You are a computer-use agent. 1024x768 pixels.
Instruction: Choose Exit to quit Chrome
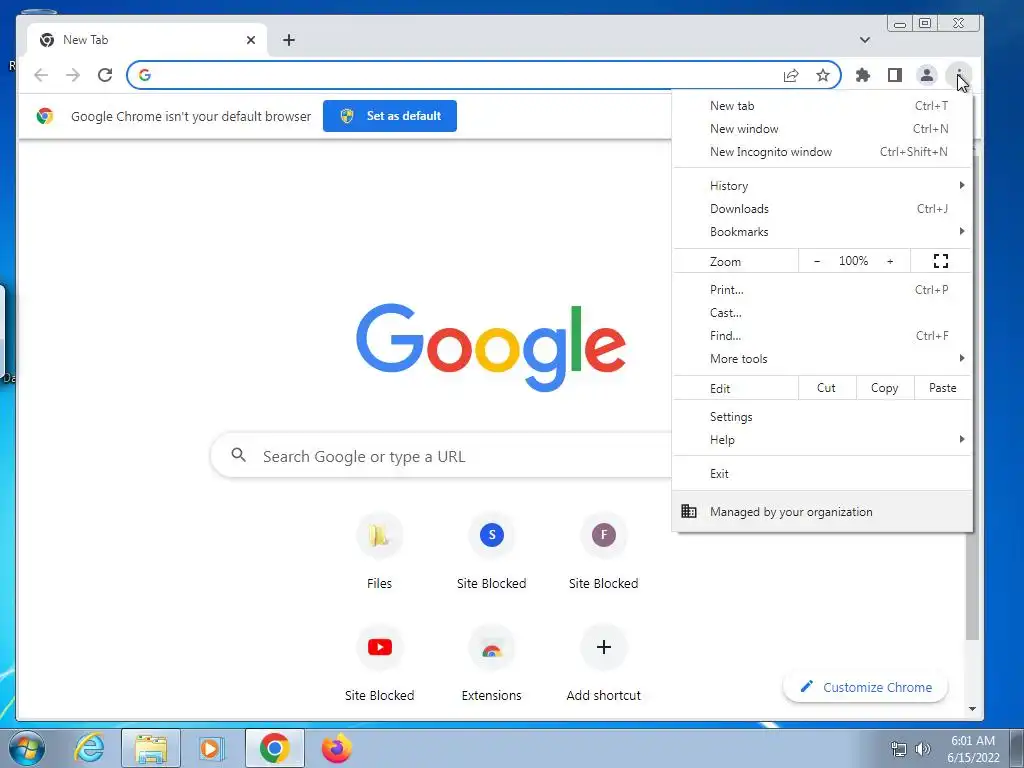(x=822, y=473)
